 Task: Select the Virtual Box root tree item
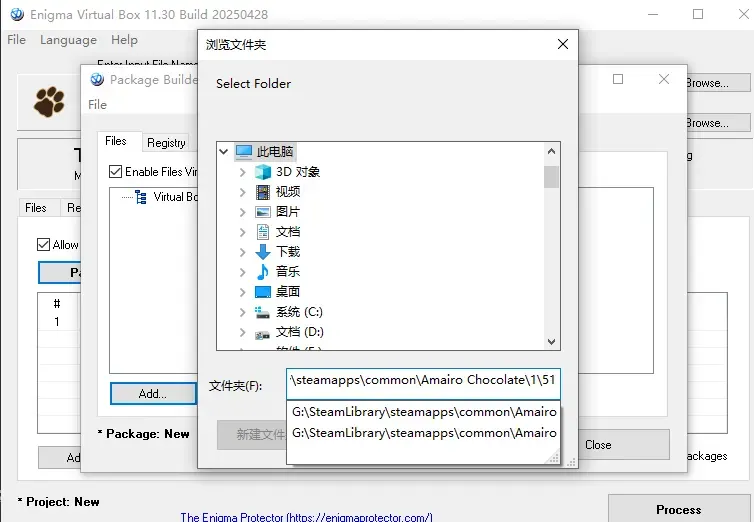(175, 197)
